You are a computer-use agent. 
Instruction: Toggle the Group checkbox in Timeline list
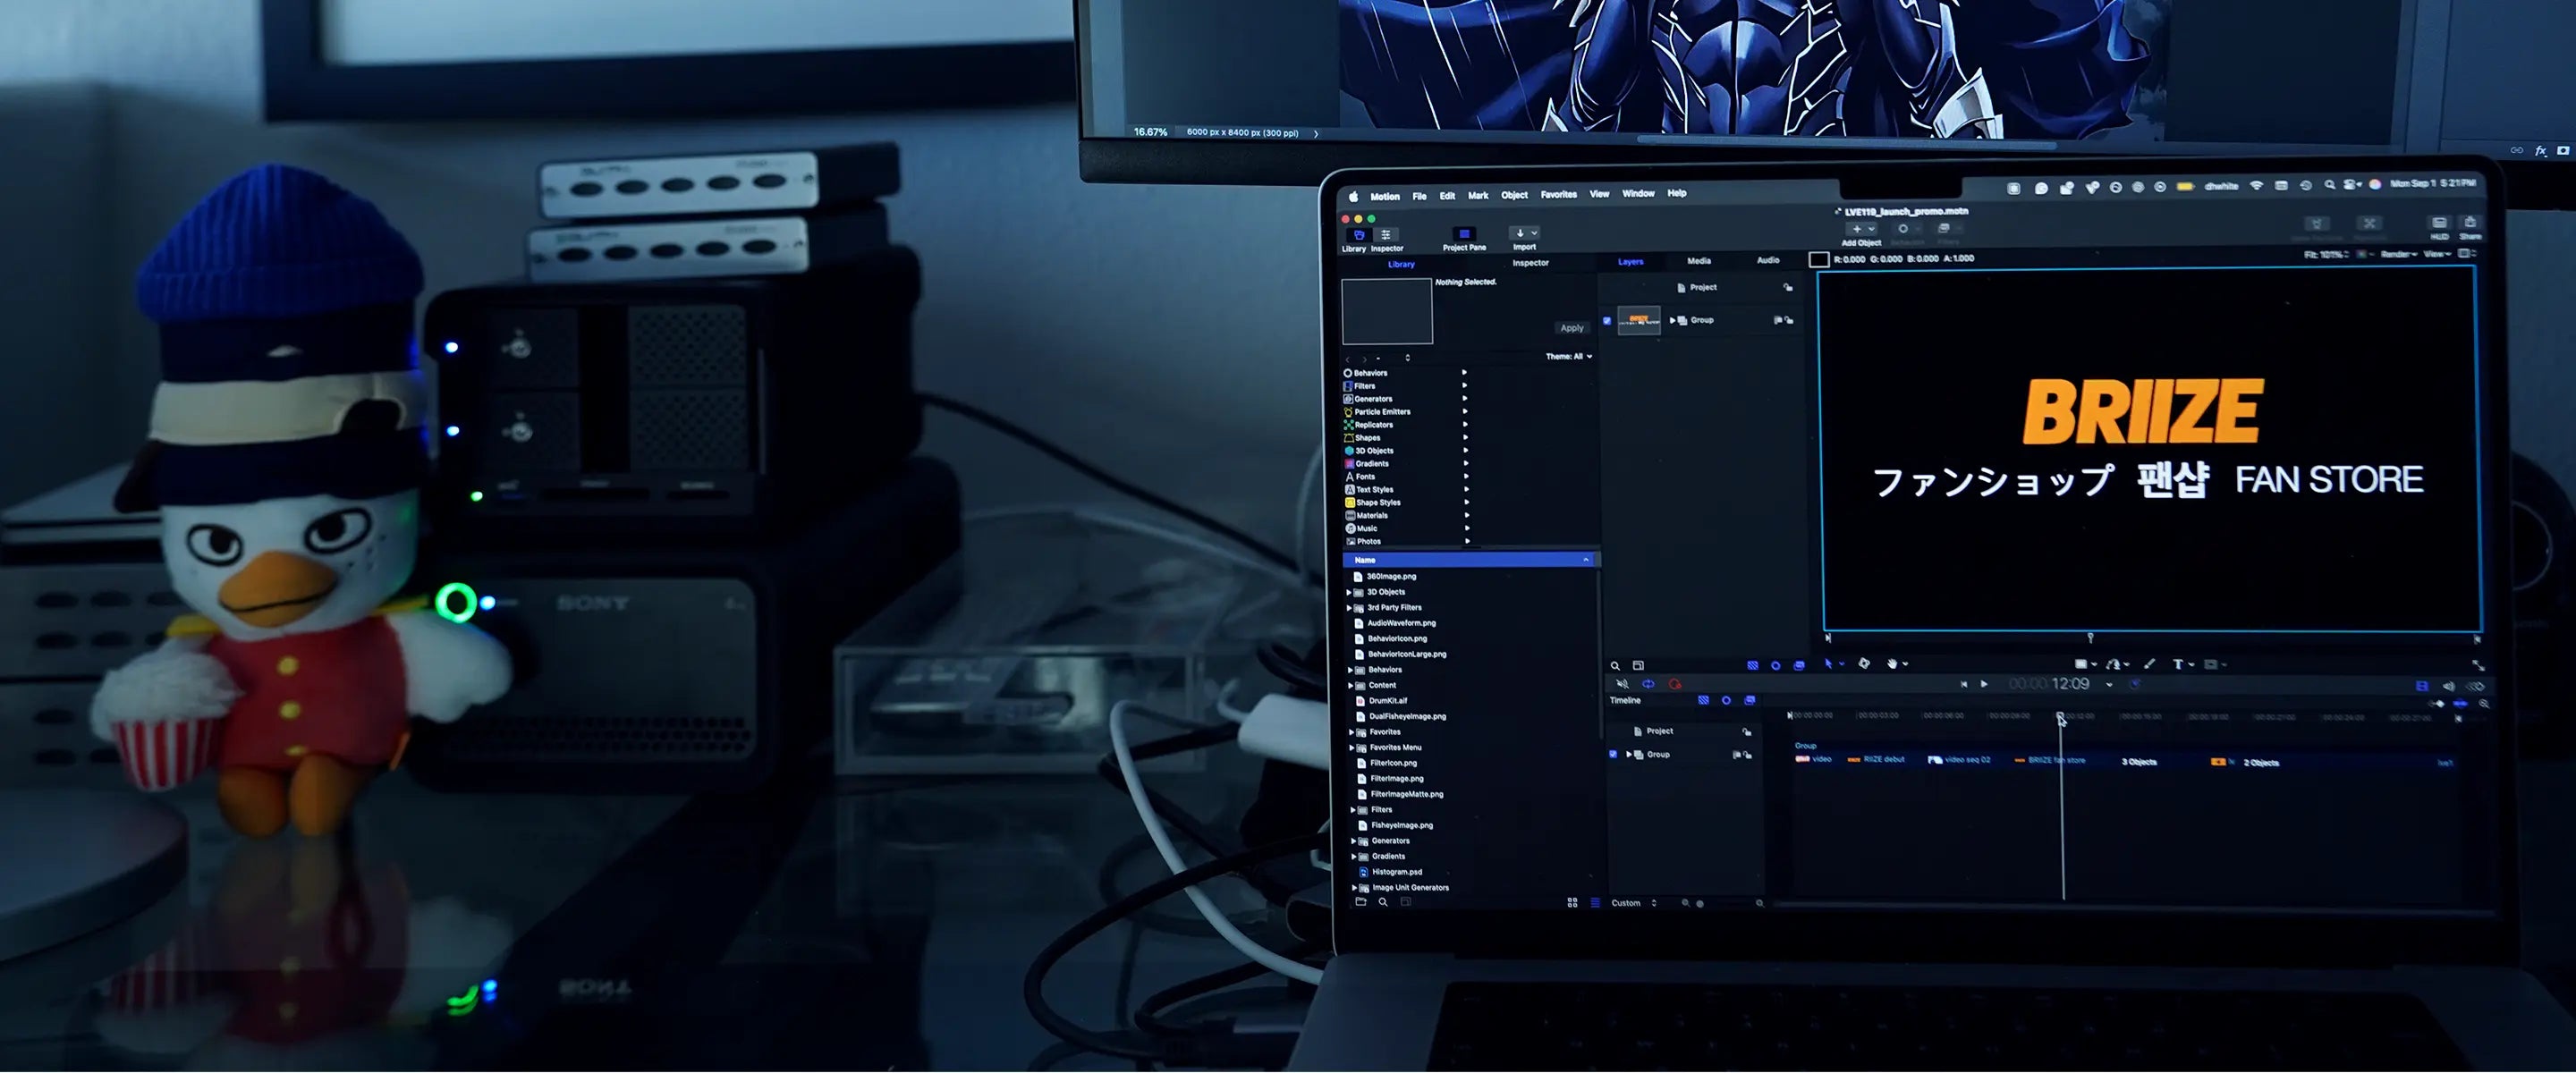coord(1613,755)
